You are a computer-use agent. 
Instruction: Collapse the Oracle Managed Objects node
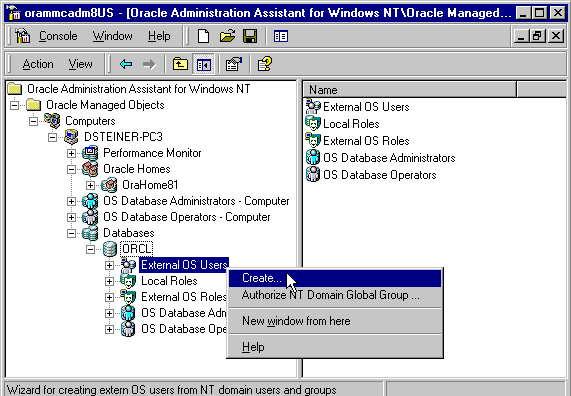pyautogui.click(x=15, y=105)
